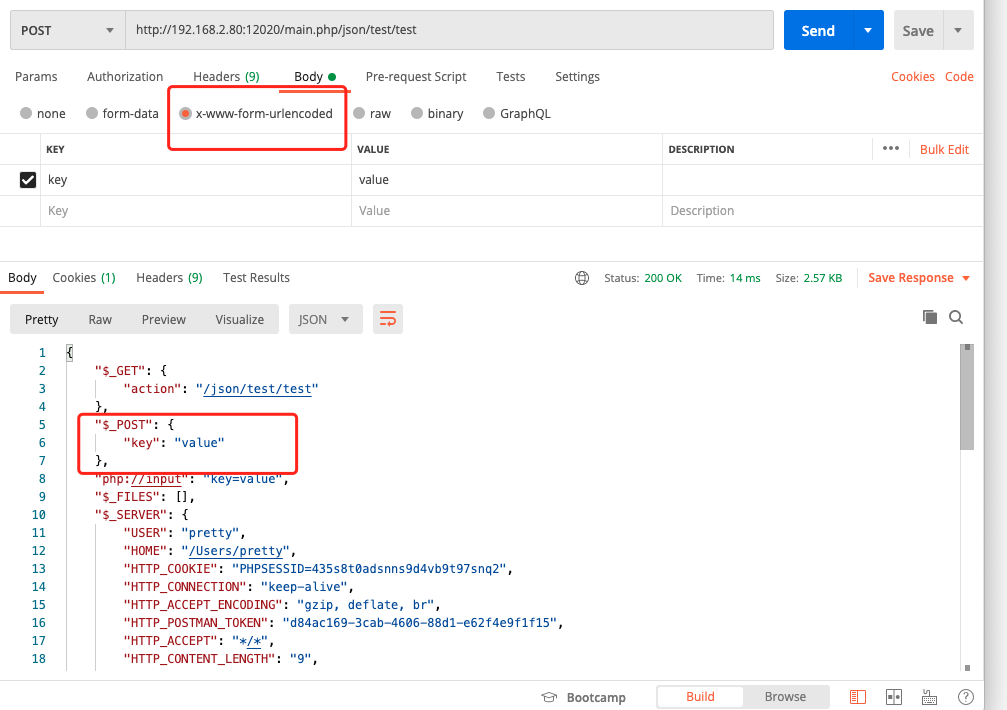Copy the response body using the copy icon
The height and width of the screenshot is (710, 1007).
point(930,316)
